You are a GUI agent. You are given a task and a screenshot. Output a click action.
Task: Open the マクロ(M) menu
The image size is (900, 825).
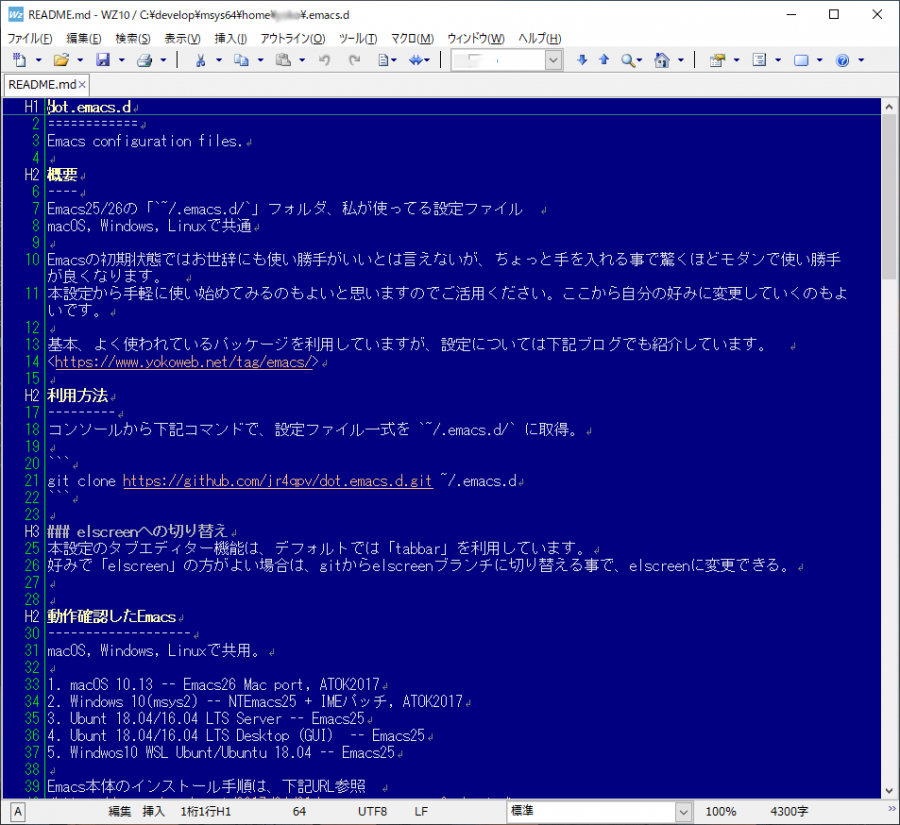tap(412, 38)
